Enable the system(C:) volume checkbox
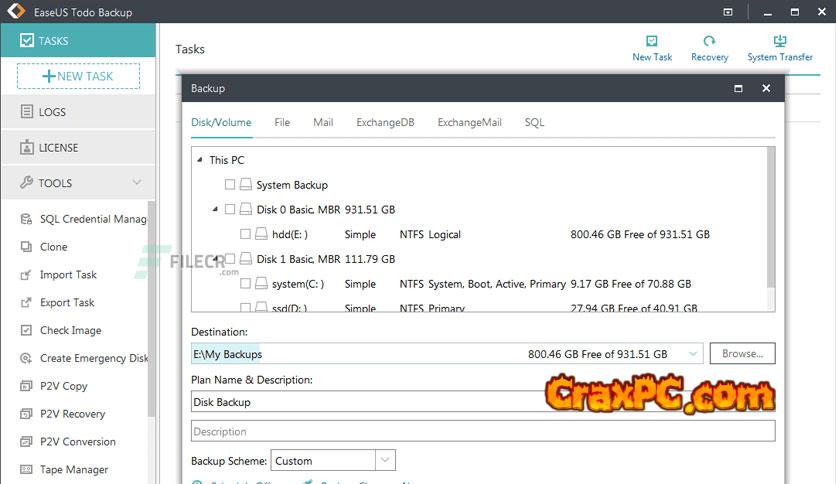836x484 pixels. 246,284
